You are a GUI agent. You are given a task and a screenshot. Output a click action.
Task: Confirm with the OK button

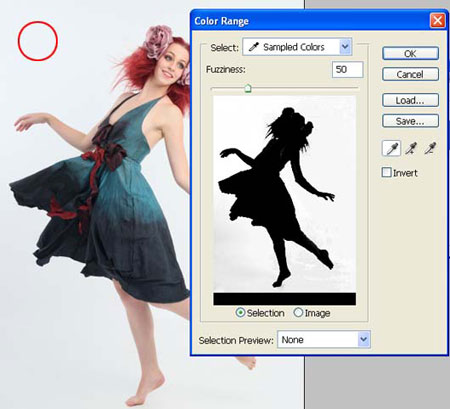tap(410, 54)
